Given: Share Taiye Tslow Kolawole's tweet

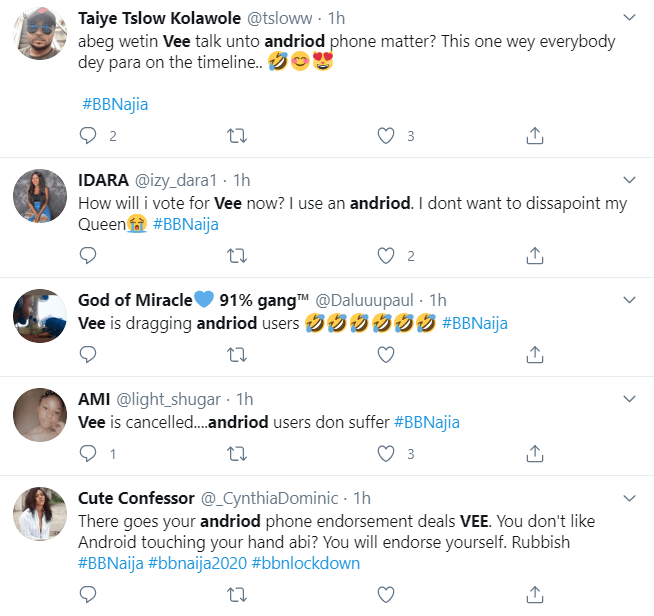Looking at the screenshot, I should (535, 135).
